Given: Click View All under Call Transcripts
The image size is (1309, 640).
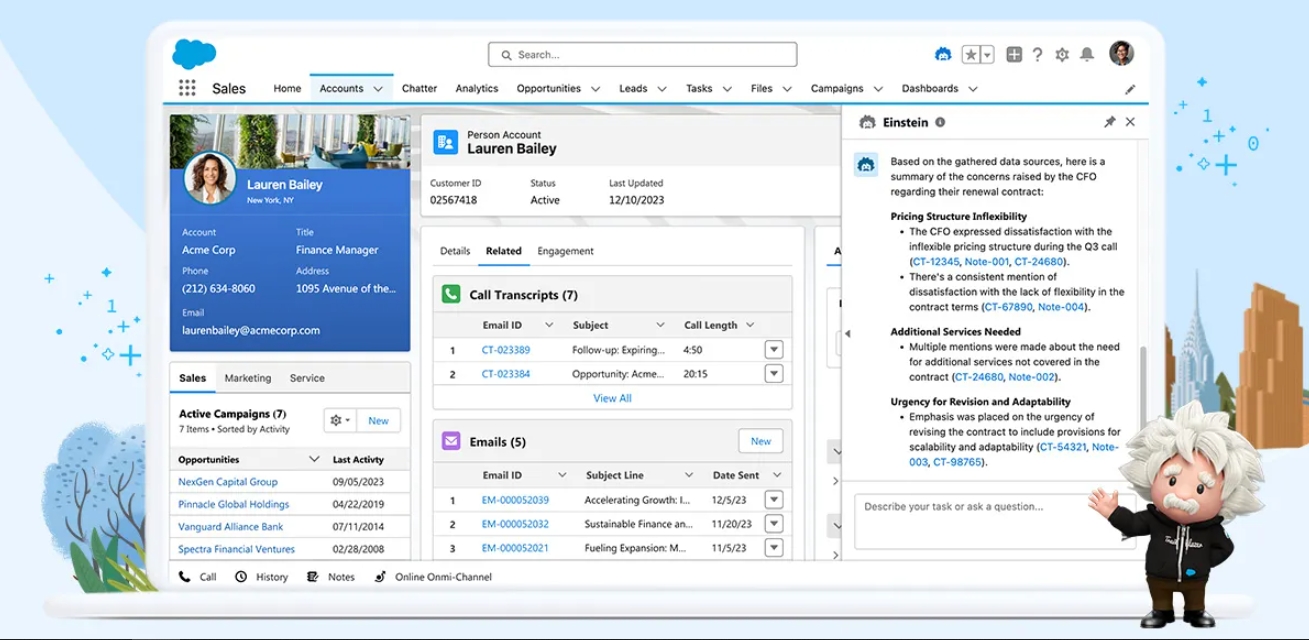Looking at the screenshot, I should click(612, 398).
